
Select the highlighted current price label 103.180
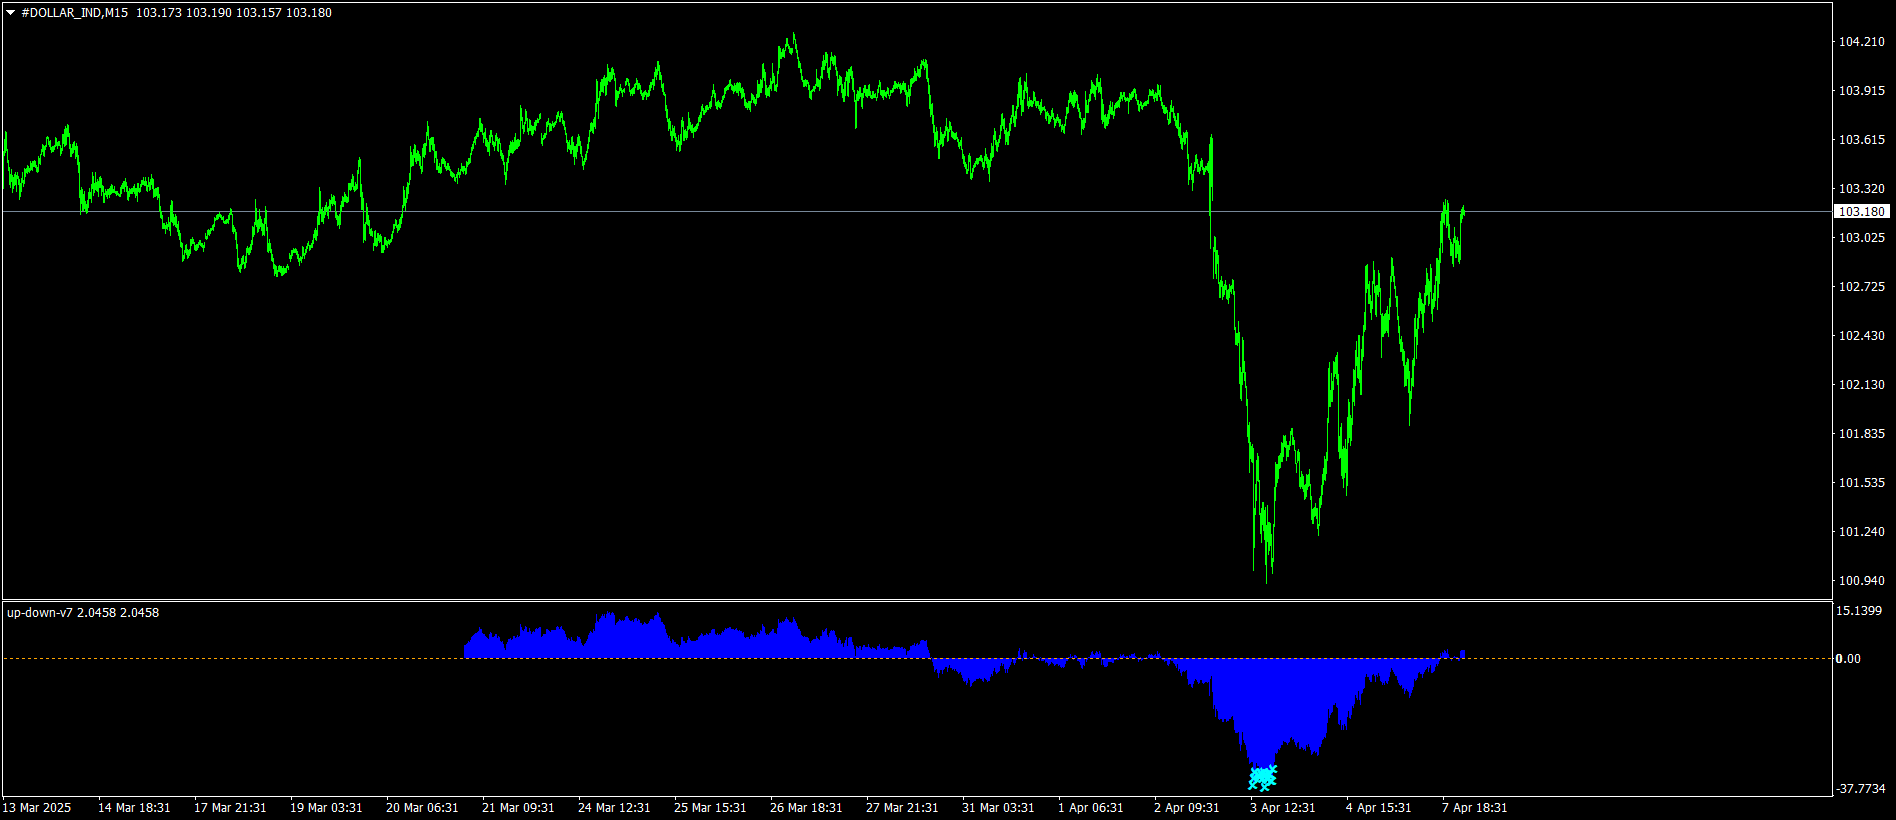click(1862, 212)
